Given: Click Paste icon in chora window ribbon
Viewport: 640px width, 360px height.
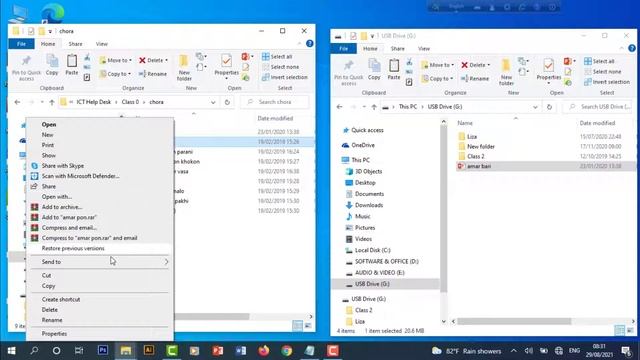Looking at the screenshot, I should (x=72, y=64).
